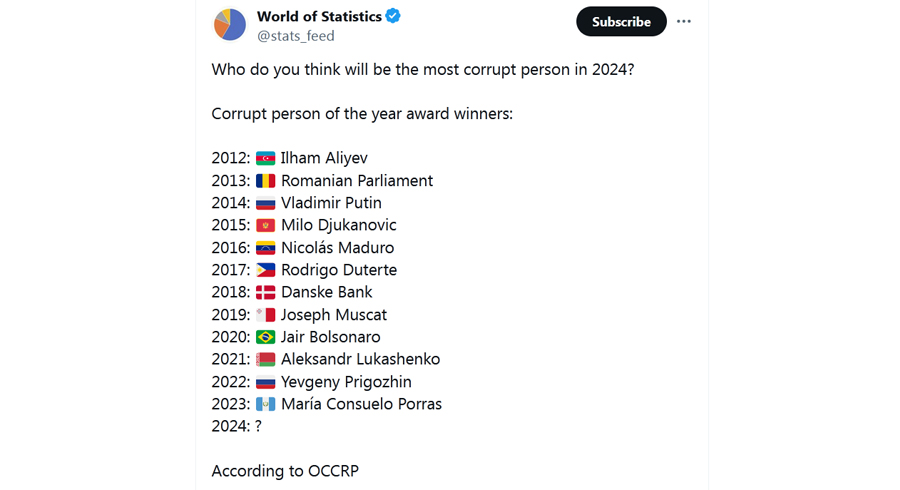This screenshot has width=900, height=490.
Task: Open the World of Statistics profile name
Action: 319,16
